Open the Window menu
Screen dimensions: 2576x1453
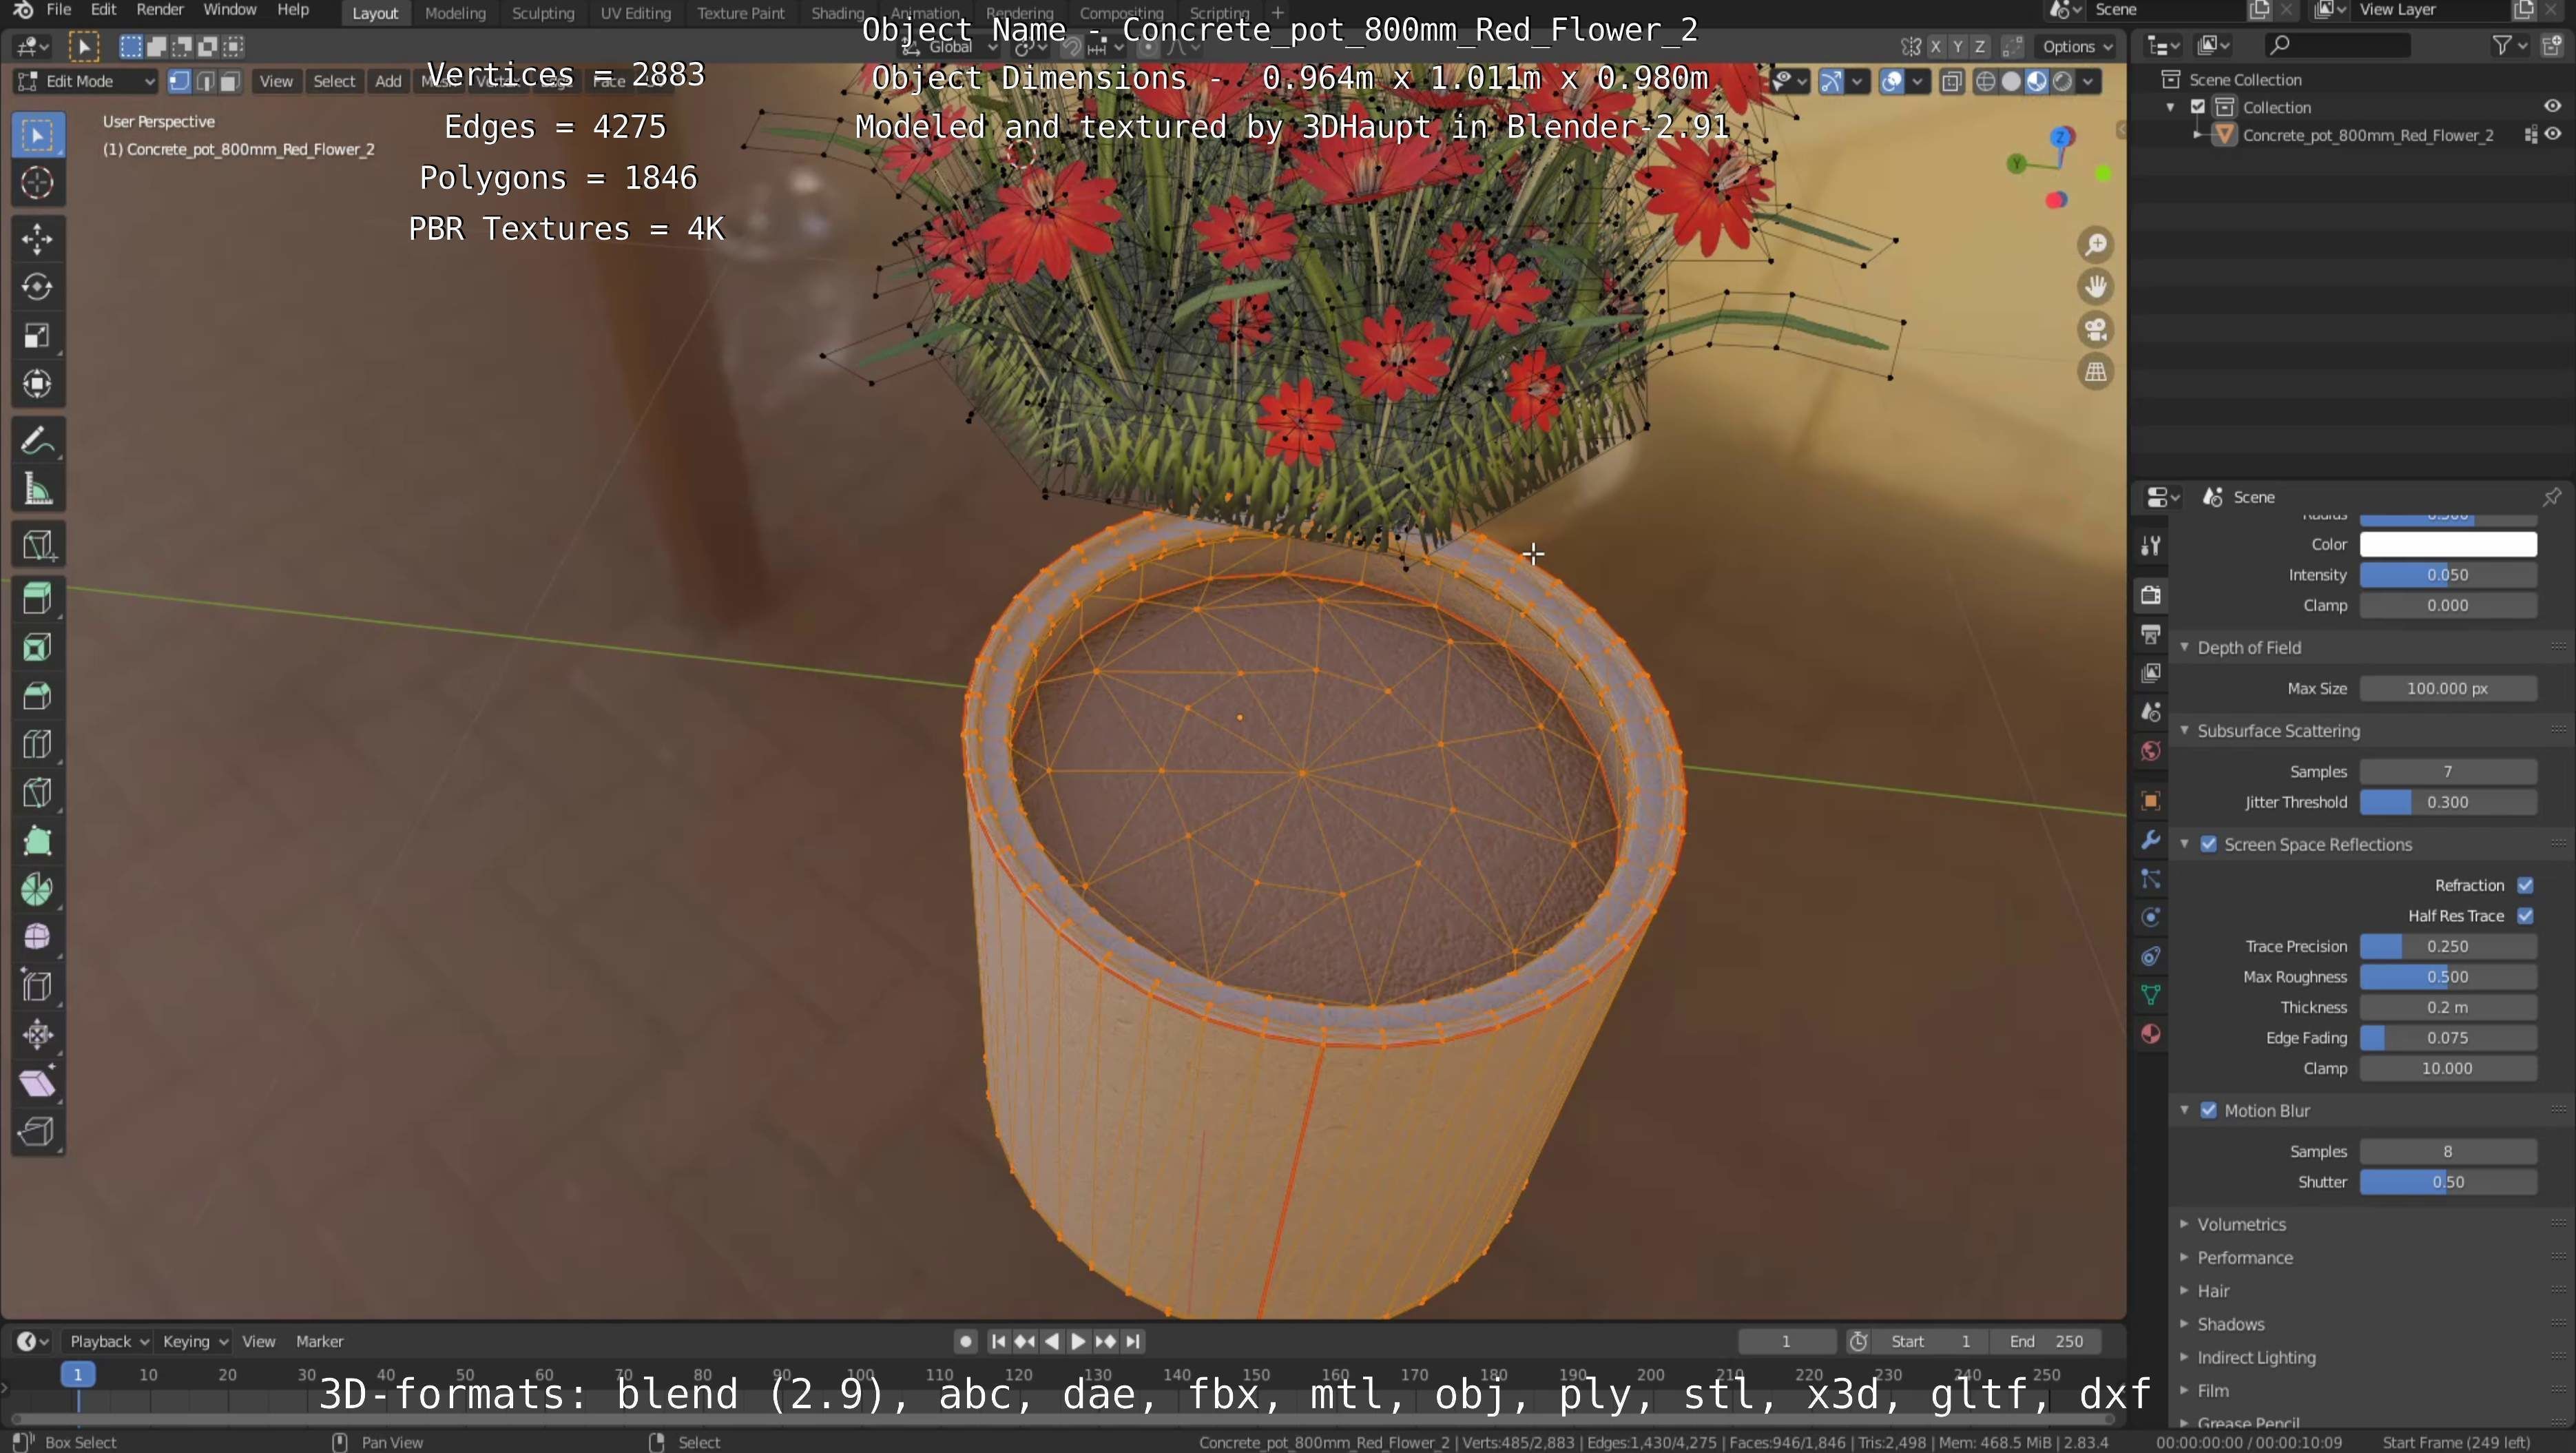[x=229, y=10]
